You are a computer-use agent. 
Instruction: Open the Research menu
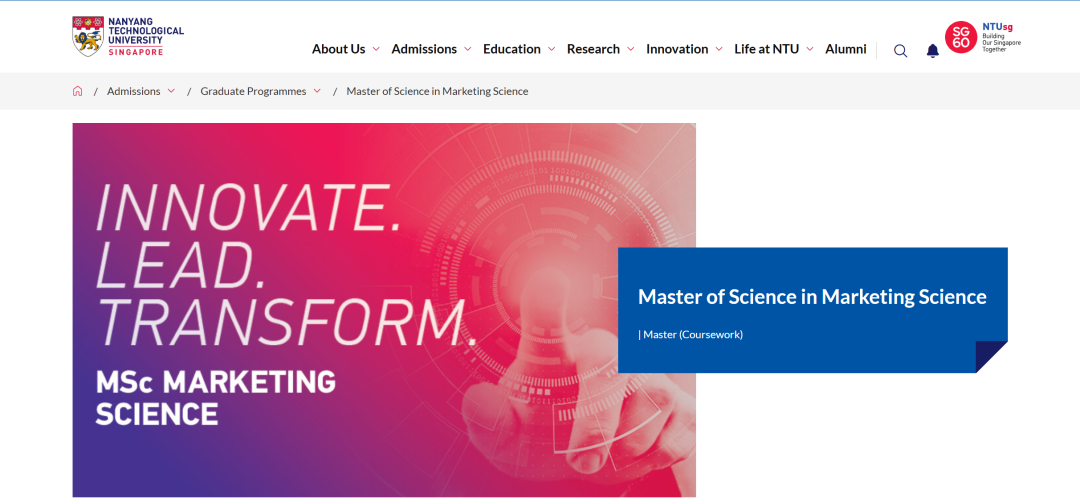pyautogui.click(x=593, y=49)
